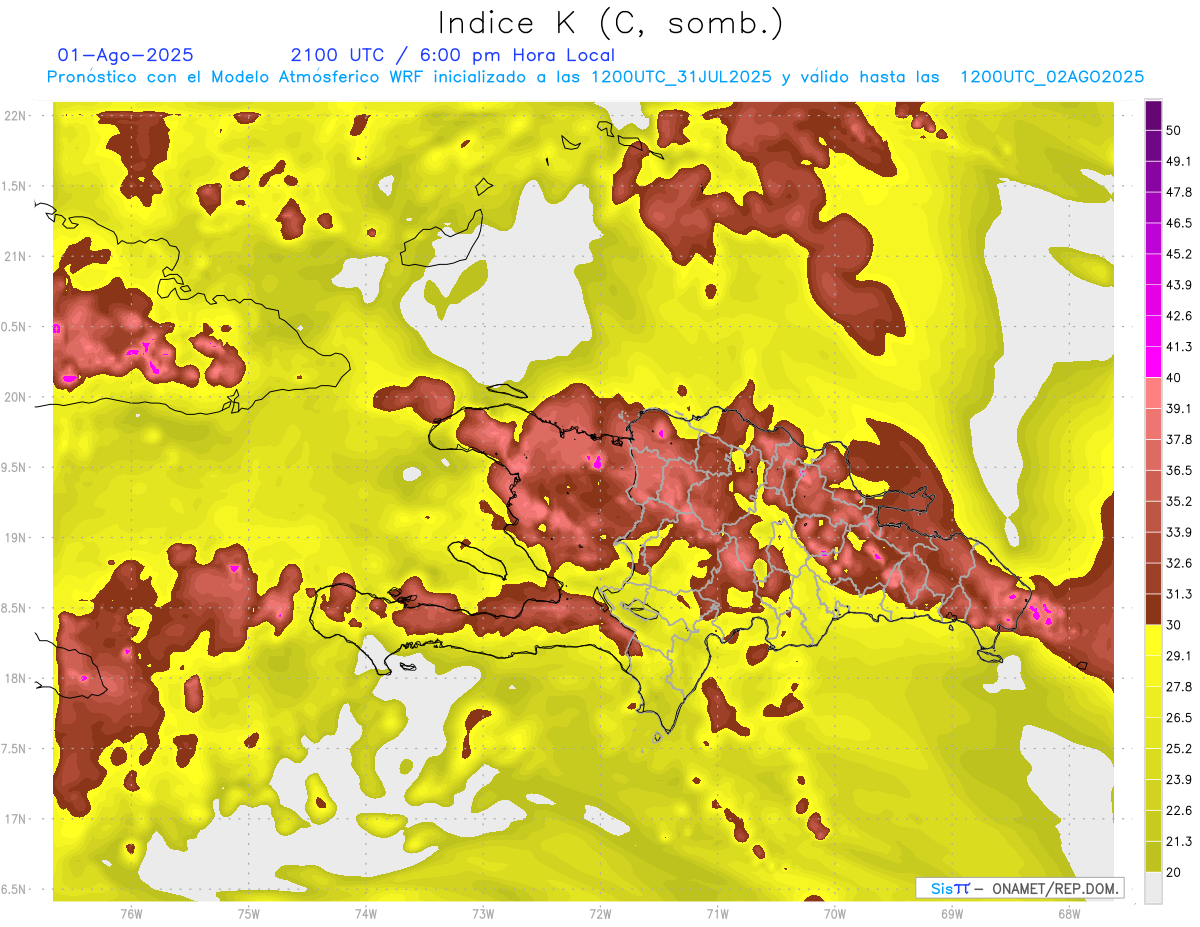Click the "21N" latitude label

[x=15, y=256]
